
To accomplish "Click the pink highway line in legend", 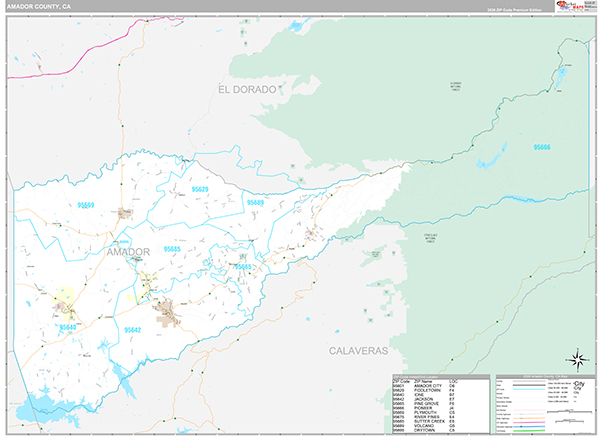I will 529,423.
